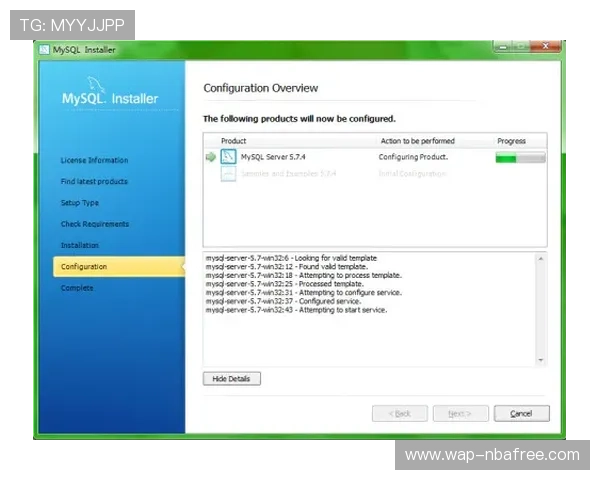This screenshot has height=480, width=600.
Task: Click the Hide Details button
Action: [x=232, y=379]
